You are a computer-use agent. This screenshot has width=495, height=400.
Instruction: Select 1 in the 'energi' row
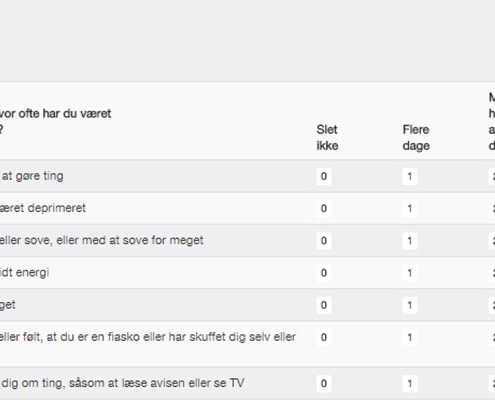tap(410, 273)
